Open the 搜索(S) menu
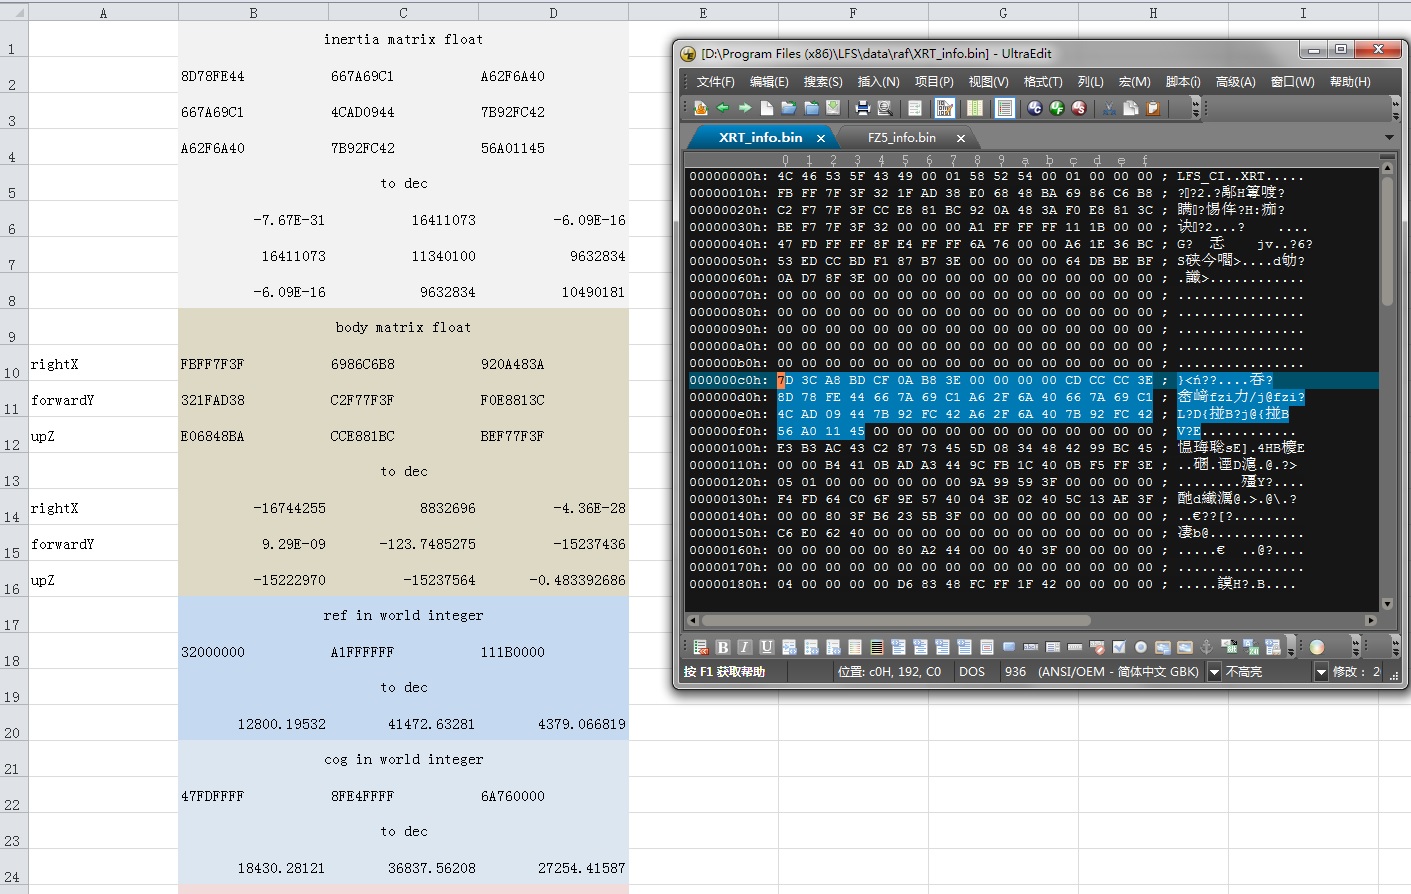The height and width of the screenshot is (894, 1411). pos(823,82)
